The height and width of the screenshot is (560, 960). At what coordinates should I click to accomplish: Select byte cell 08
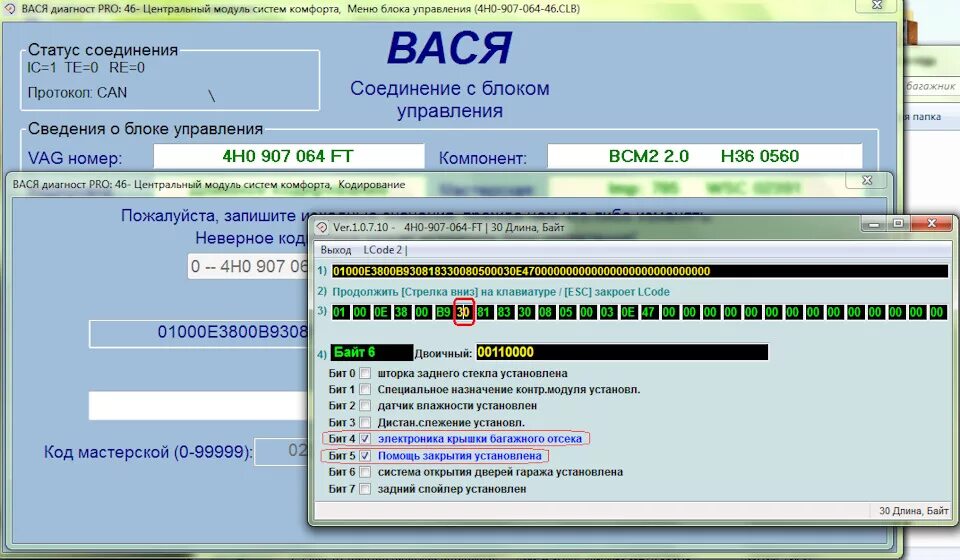pyautogui.click(x=546, y=312)
